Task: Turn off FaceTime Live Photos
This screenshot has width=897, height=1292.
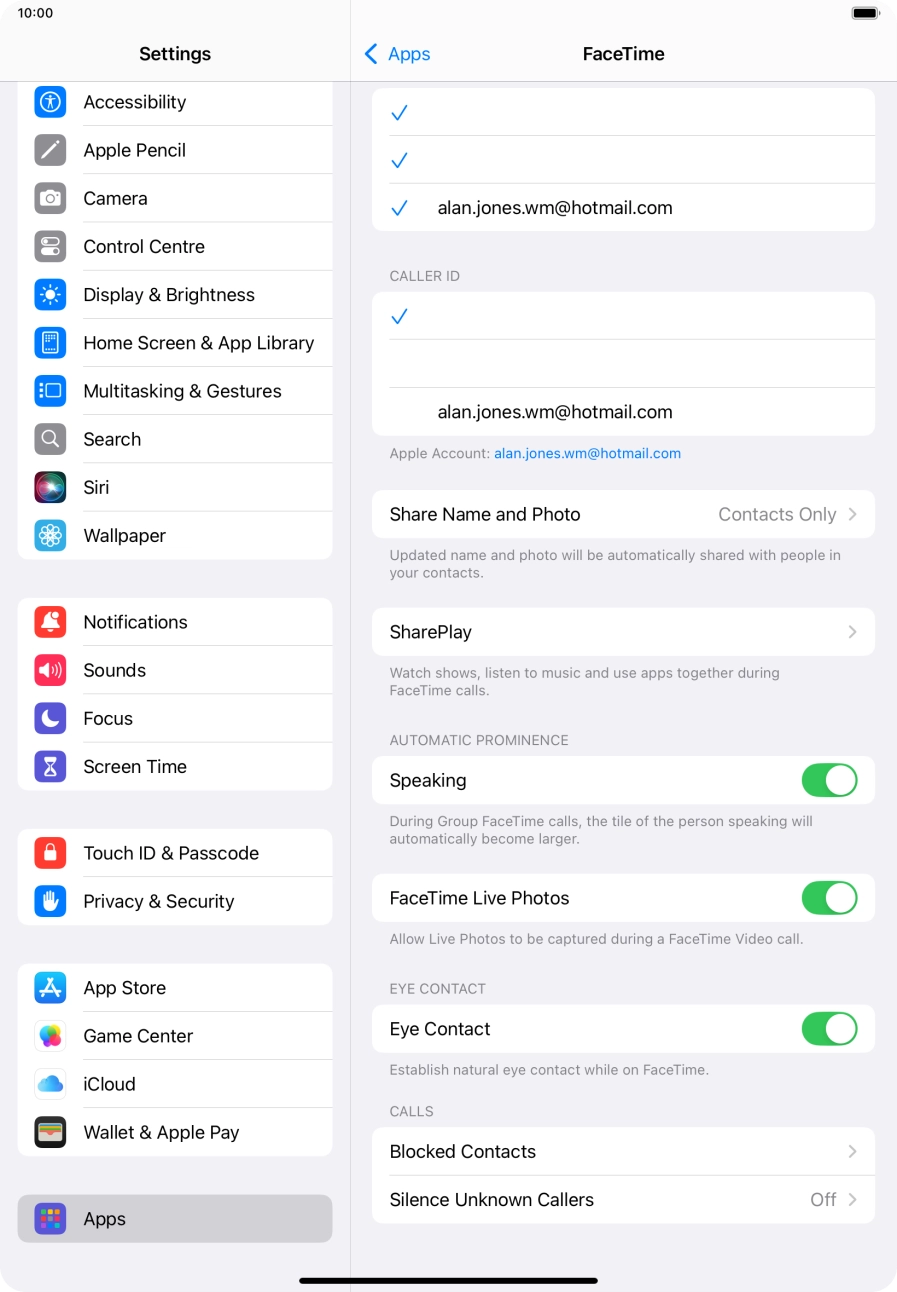Action: 829,898
